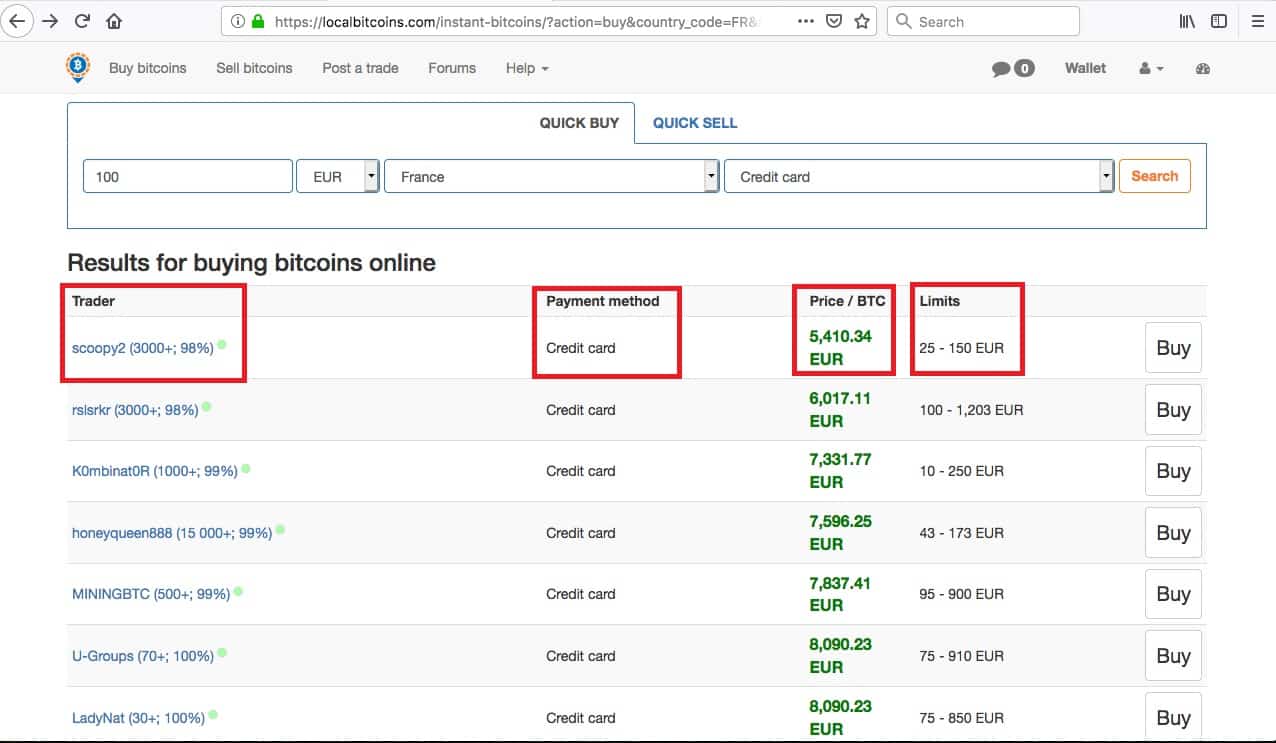Open the Sell bitcoins menu item
This screenshot has width=1276, height=743.
coord(254,68)
